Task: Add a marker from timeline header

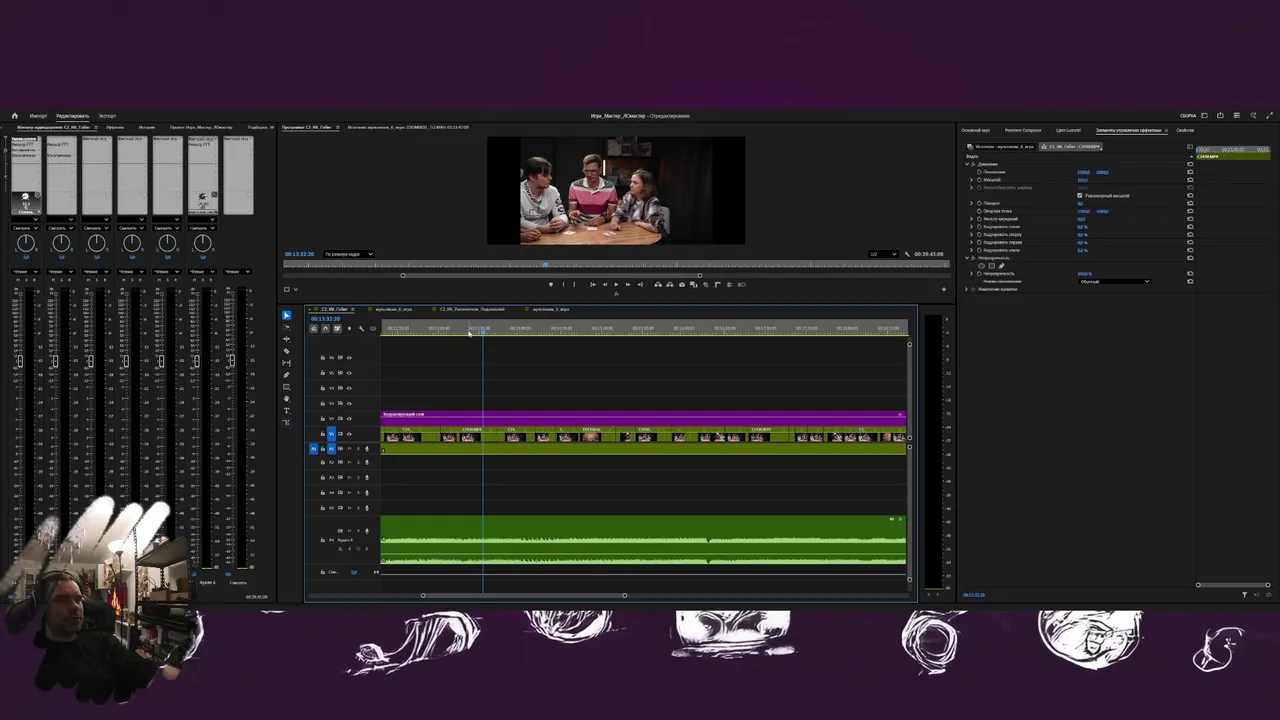Action: click(x=349, y=328)
